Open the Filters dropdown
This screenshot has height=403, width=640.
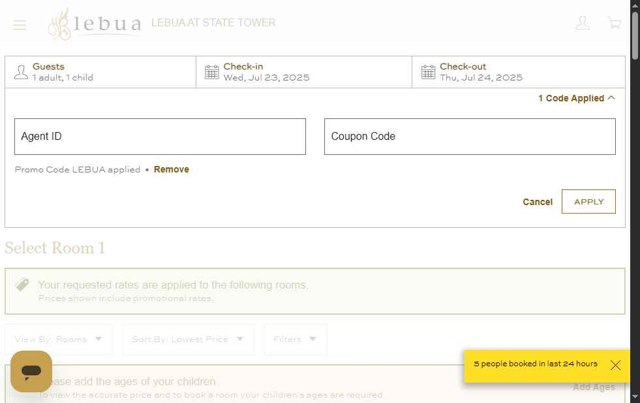pyautogui.click(x=295, y=339)
